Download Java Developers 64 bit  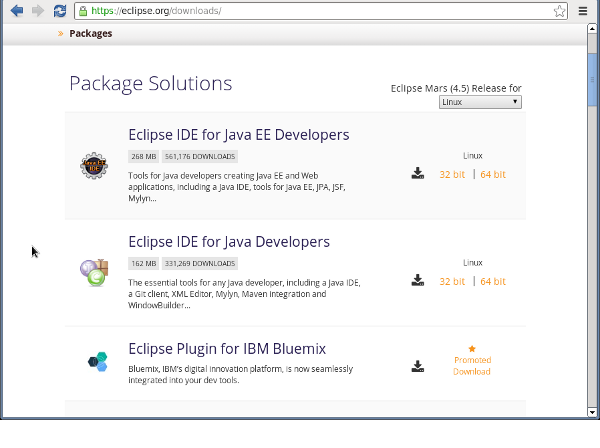point(493,282)
